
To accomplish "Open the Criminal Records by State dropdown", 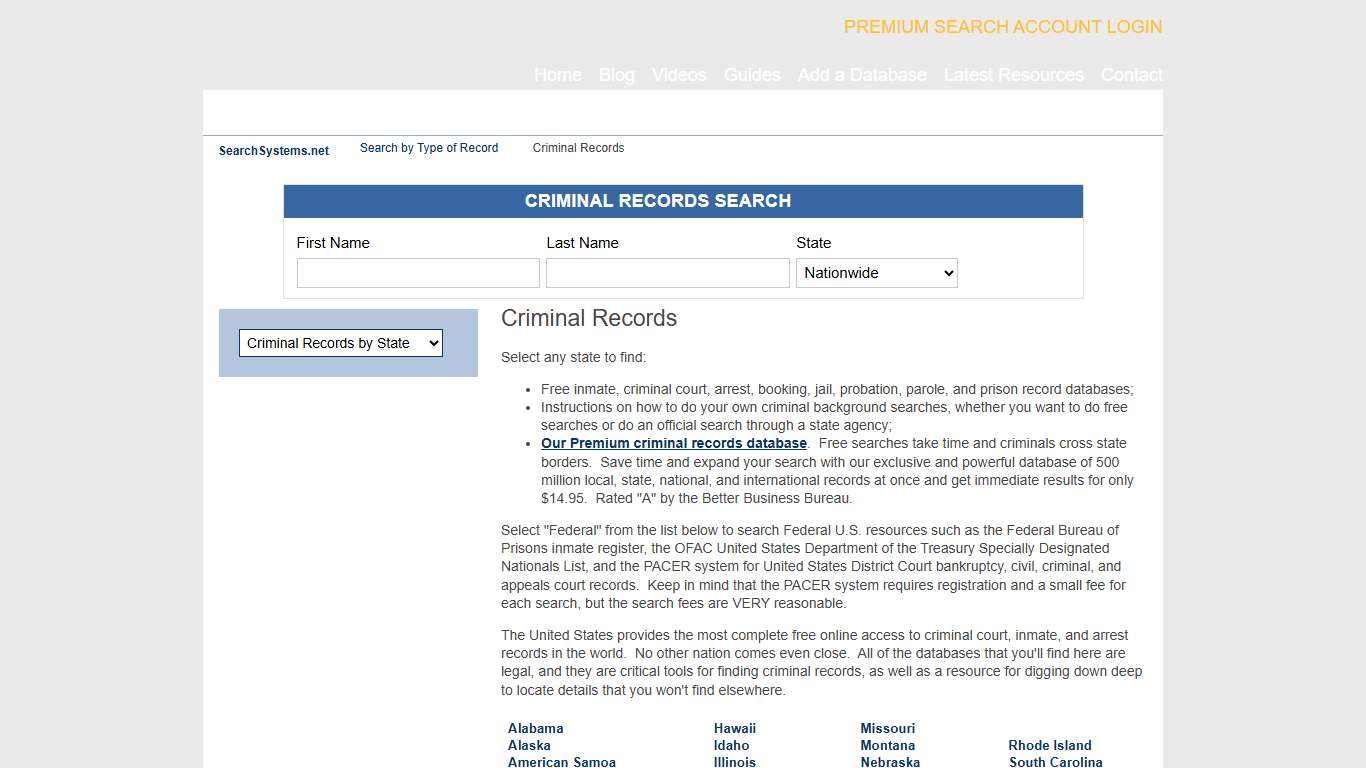I will click(x=340, y=343).
